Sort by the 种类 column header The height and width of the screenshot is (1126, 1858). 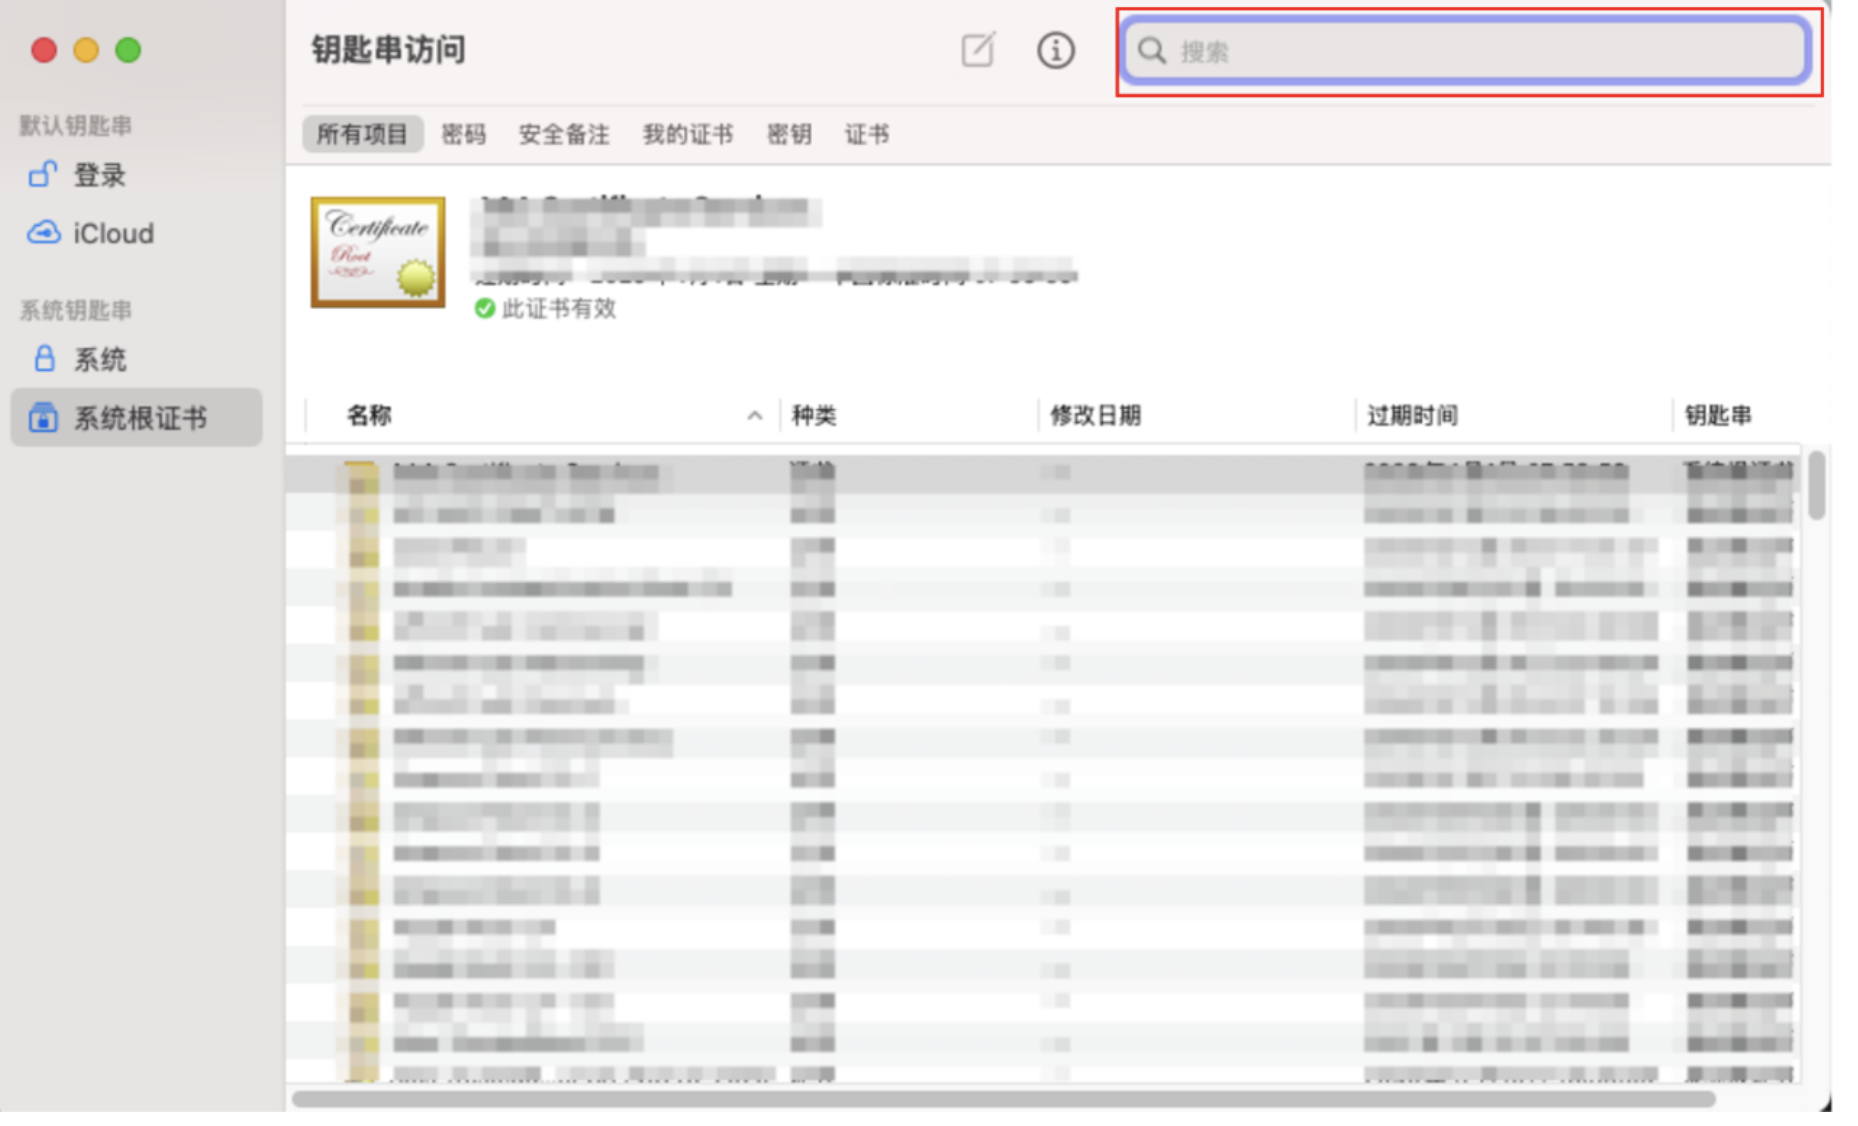(814, 416)
